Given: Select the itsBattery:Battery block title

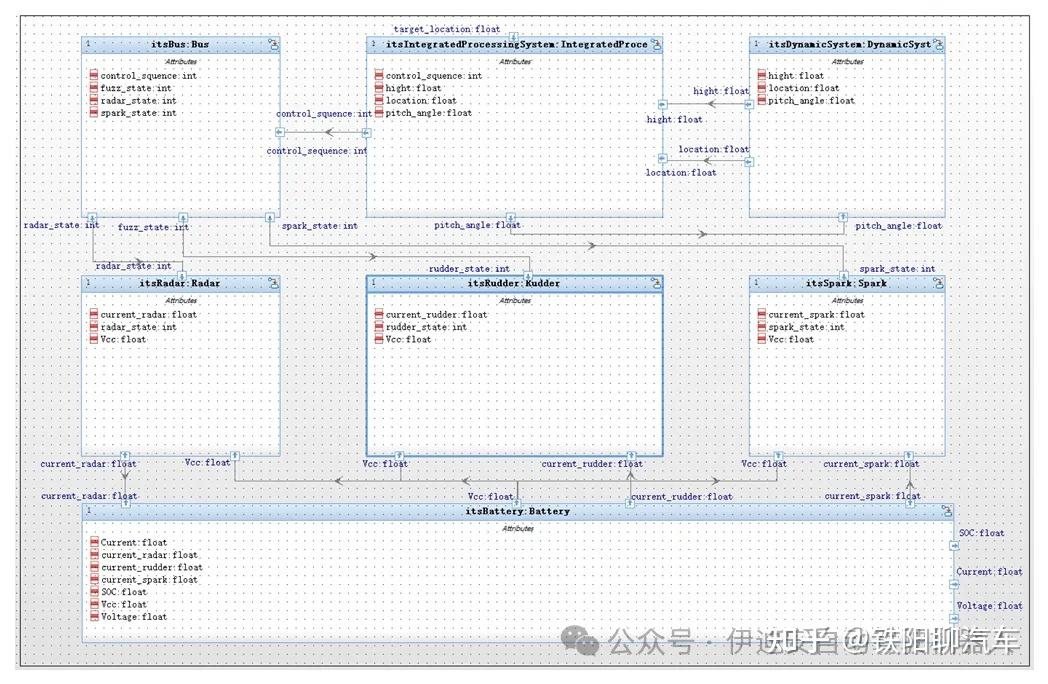Looking at the screenshot, I should (x=518, y=511).
